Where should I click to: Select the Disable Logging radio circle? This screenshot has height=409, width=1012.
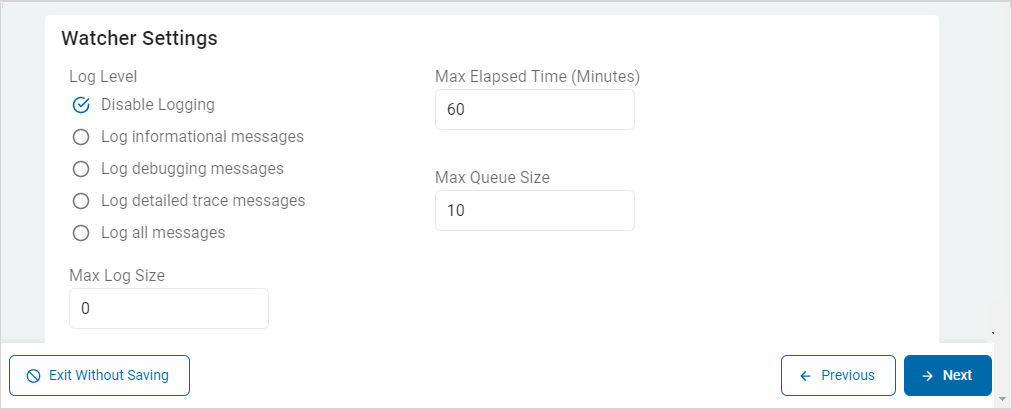pyautogui.click(x=82, y=104)
